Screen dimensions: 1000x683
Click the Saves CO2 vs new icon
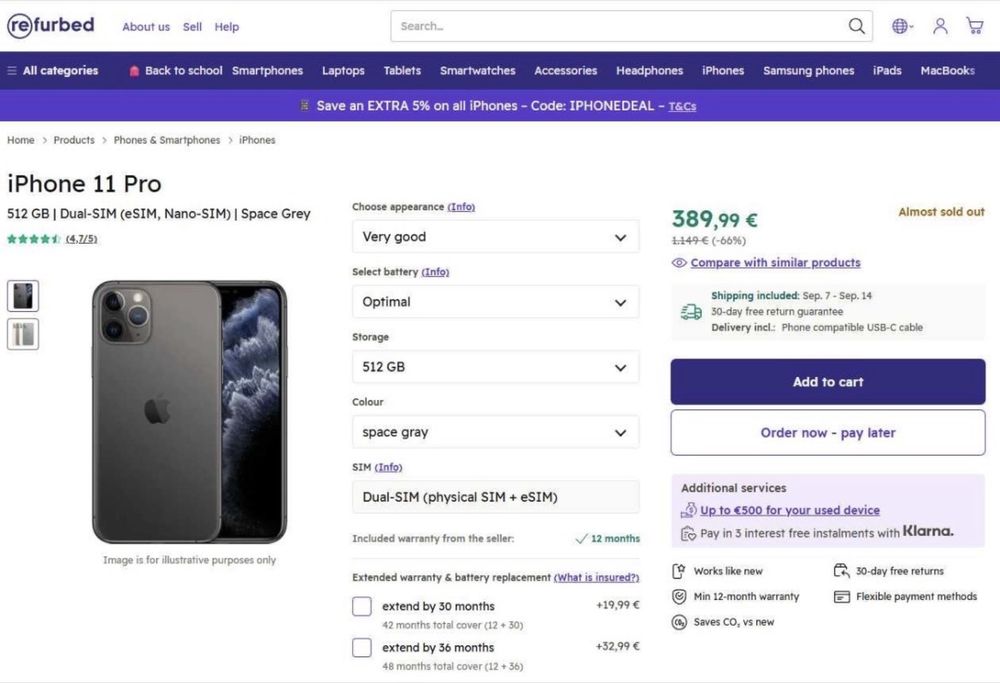tap(679, 622)
